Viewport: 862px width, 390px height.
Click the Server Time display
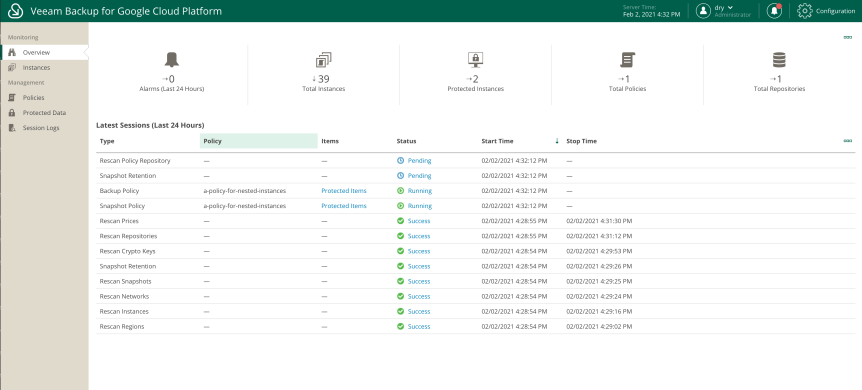[651, 11]
